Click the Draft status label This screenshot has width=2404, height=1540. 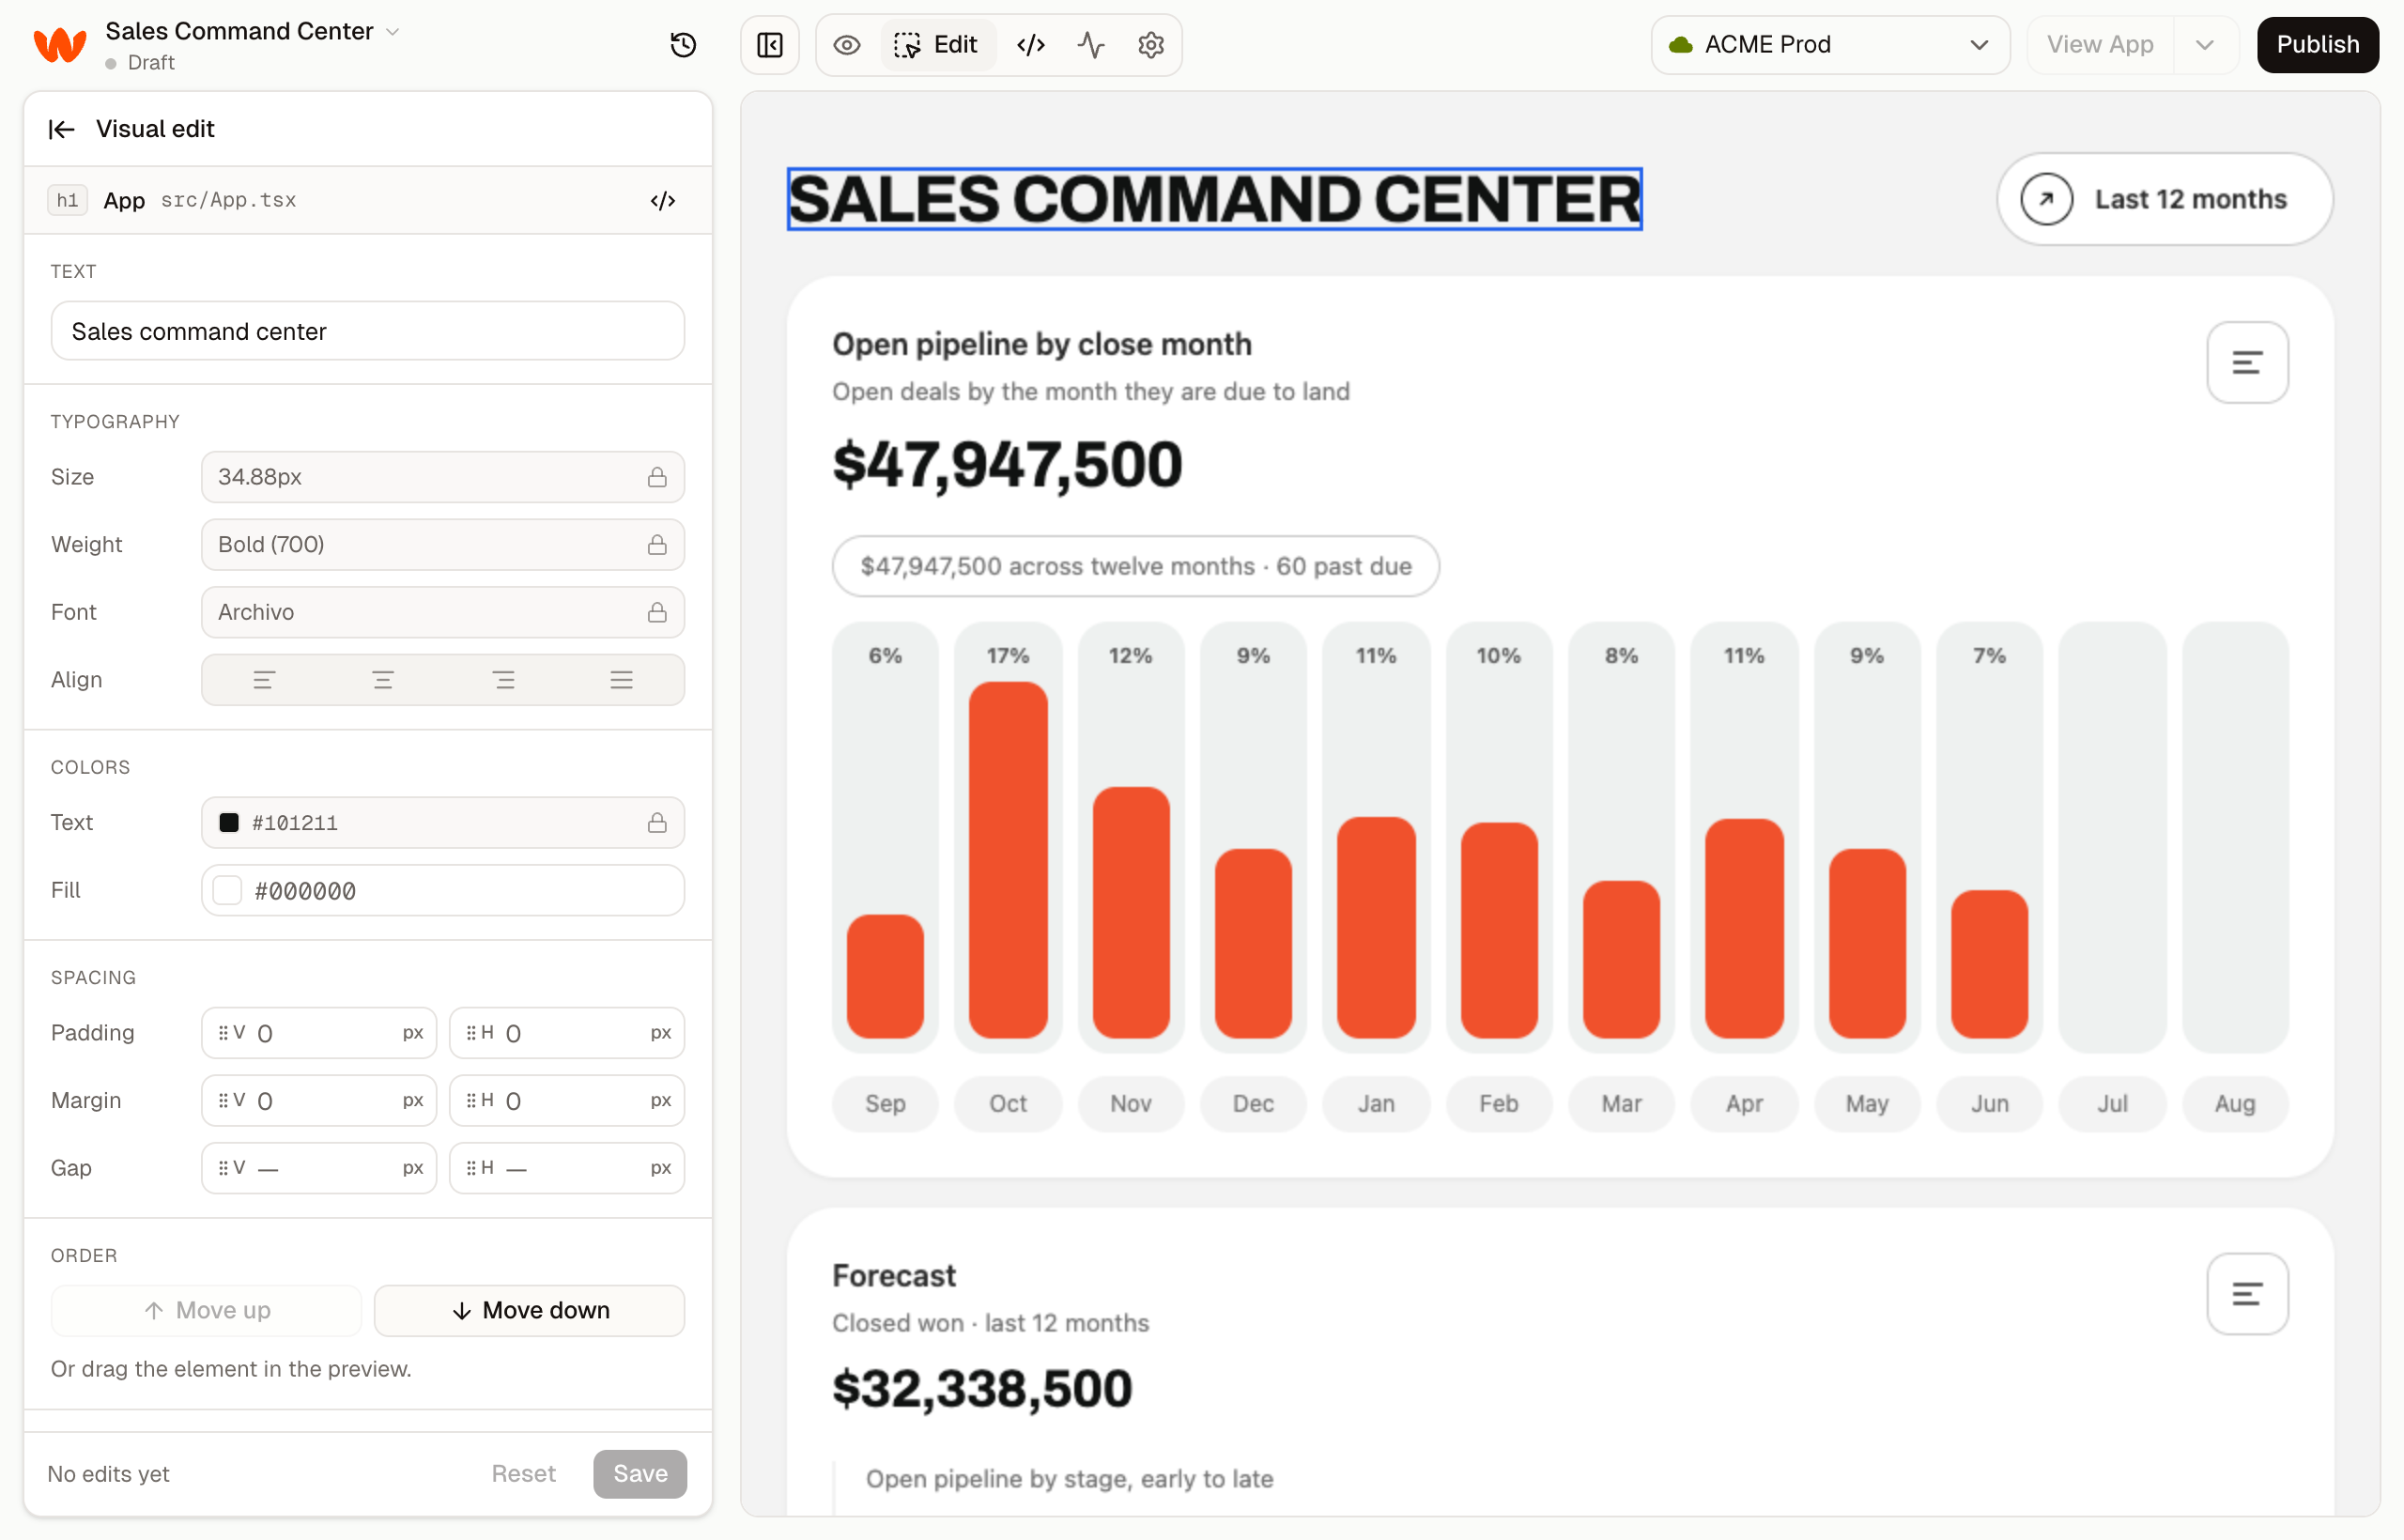click(151, 63)
